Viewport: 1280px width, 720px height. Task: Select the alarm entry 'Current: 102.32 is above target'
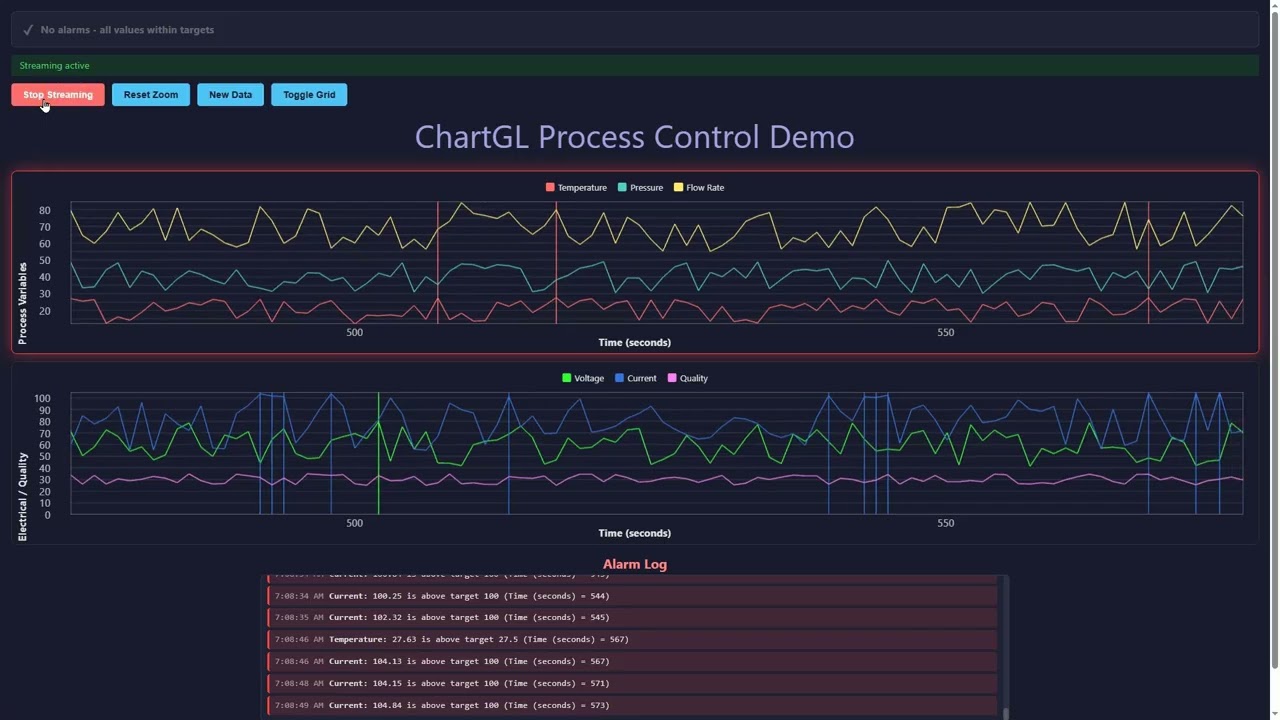click(633, 617)
